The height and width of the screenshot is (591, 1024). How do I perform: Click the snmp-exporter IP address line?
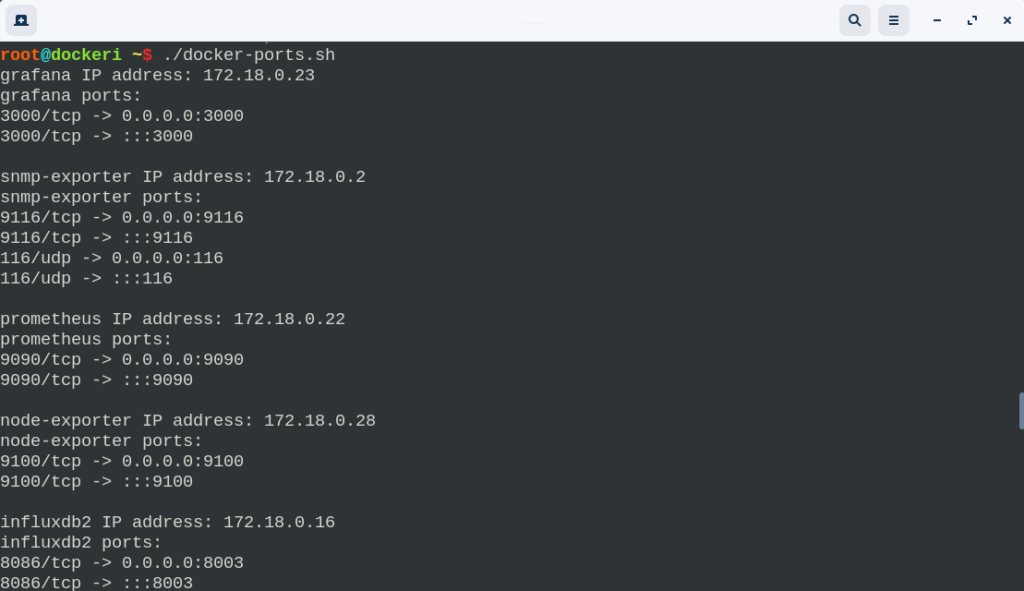tap(183, 177)
